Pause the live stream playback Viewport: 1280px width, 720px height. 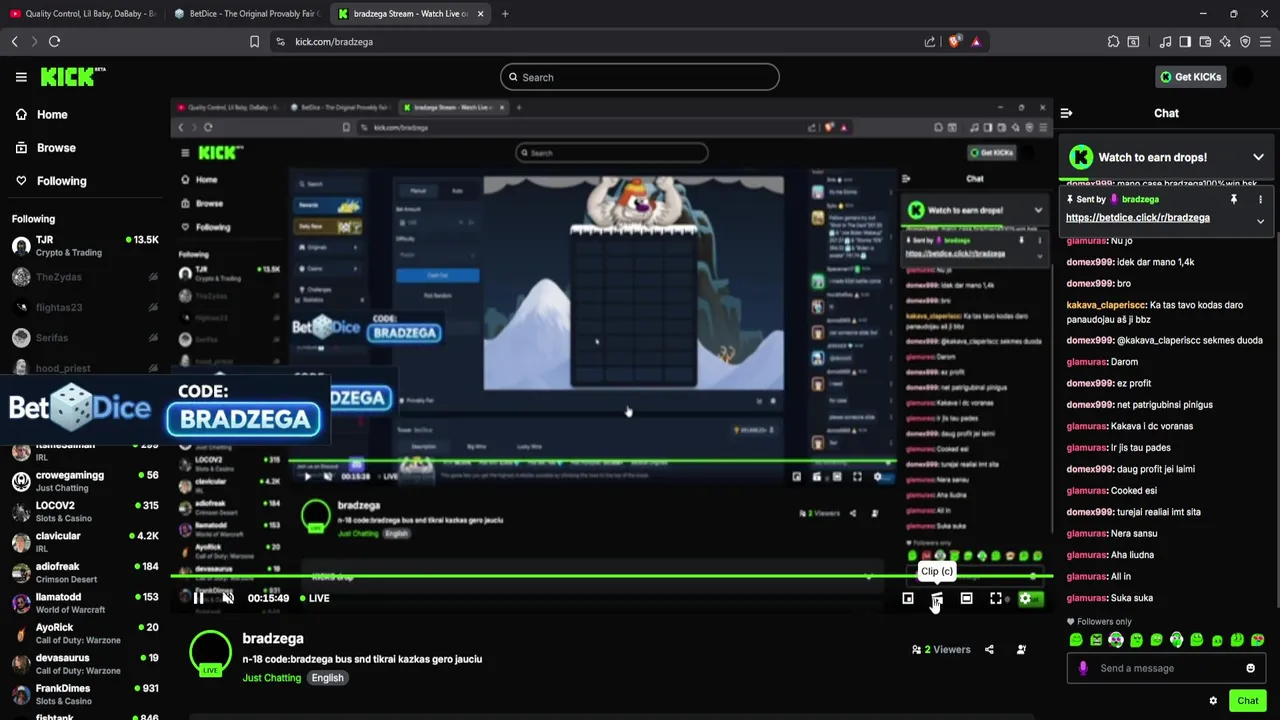(198, 598)
